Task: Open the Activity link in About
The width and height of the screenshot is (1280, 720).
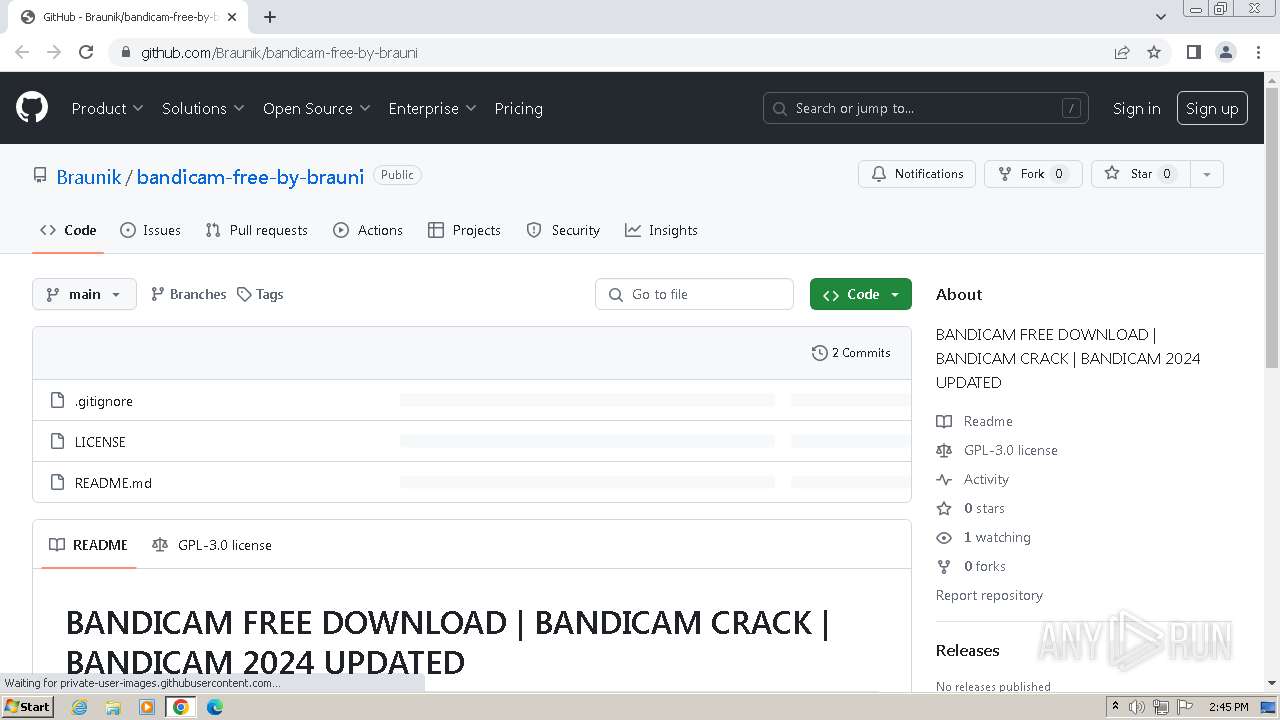Action: (x=973, y=479)
